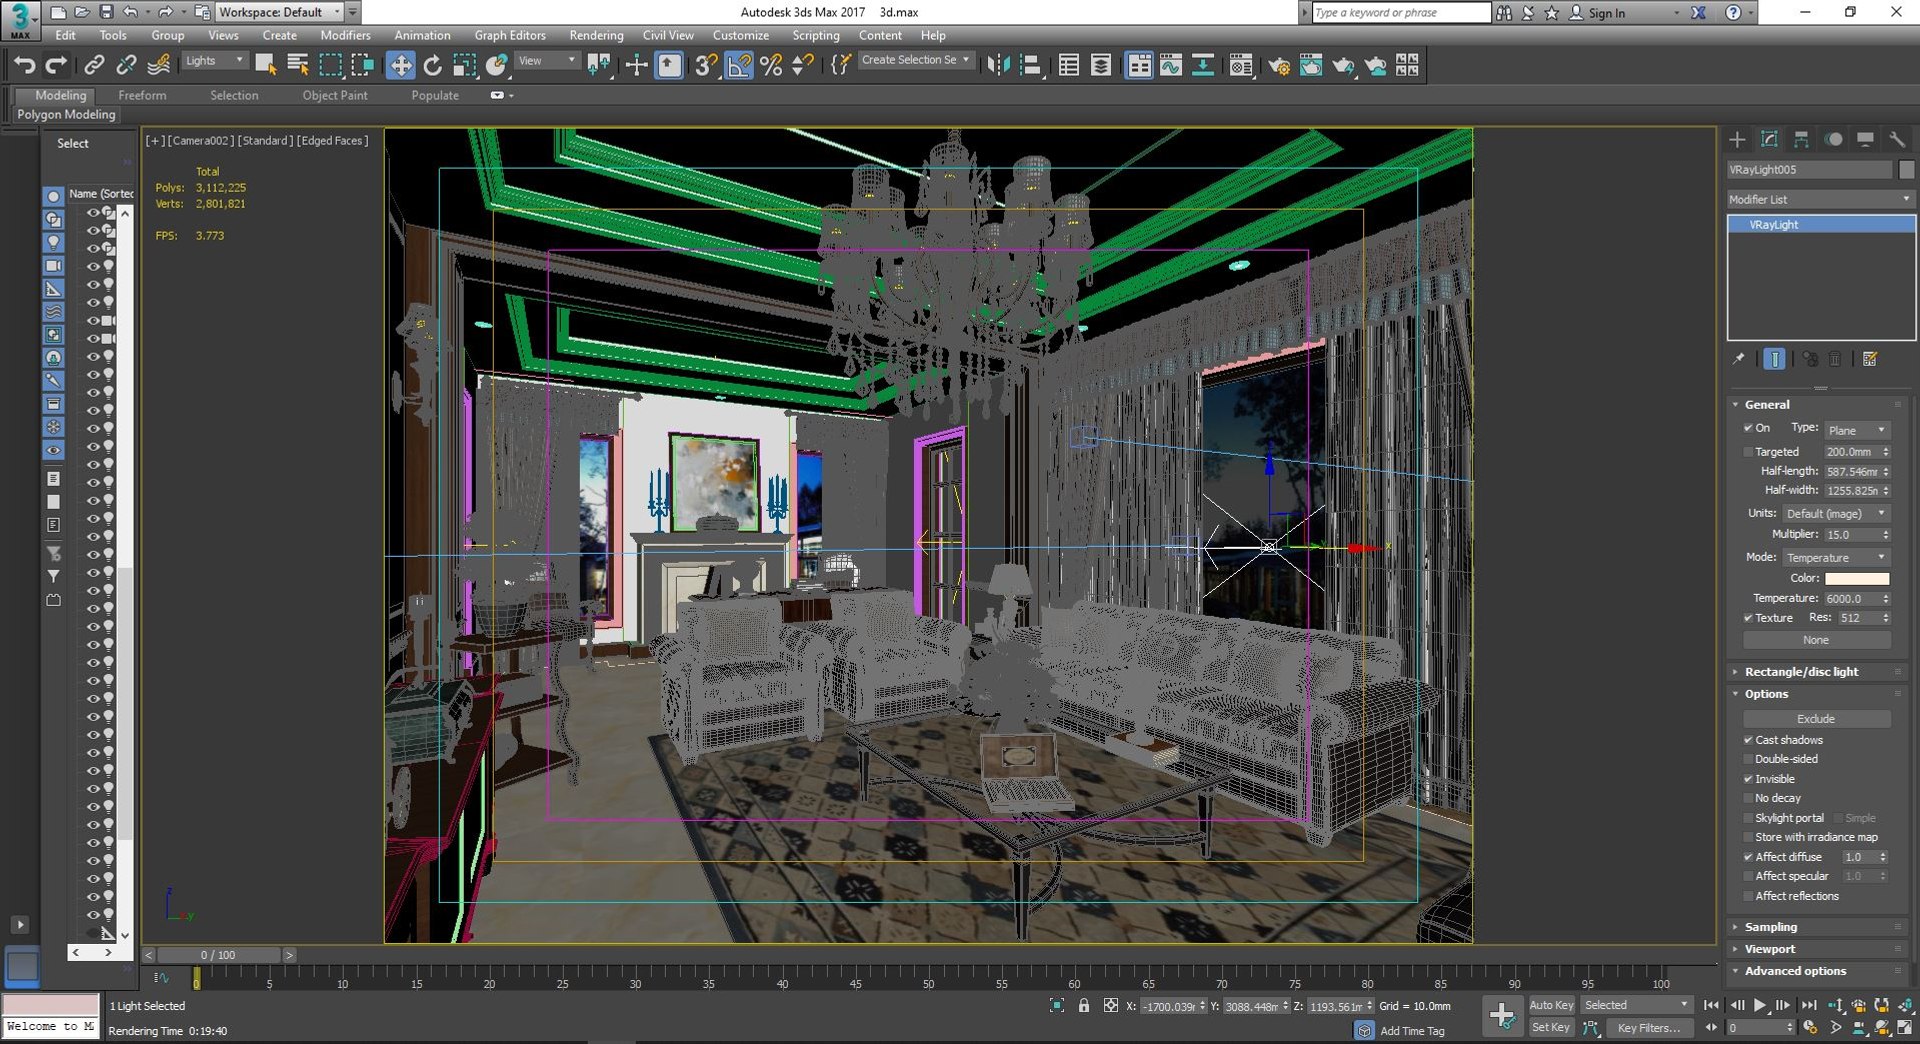Enable No decay option
The width and height of the screenshot is (1920, 1044).
click(x=1748, y=798)
